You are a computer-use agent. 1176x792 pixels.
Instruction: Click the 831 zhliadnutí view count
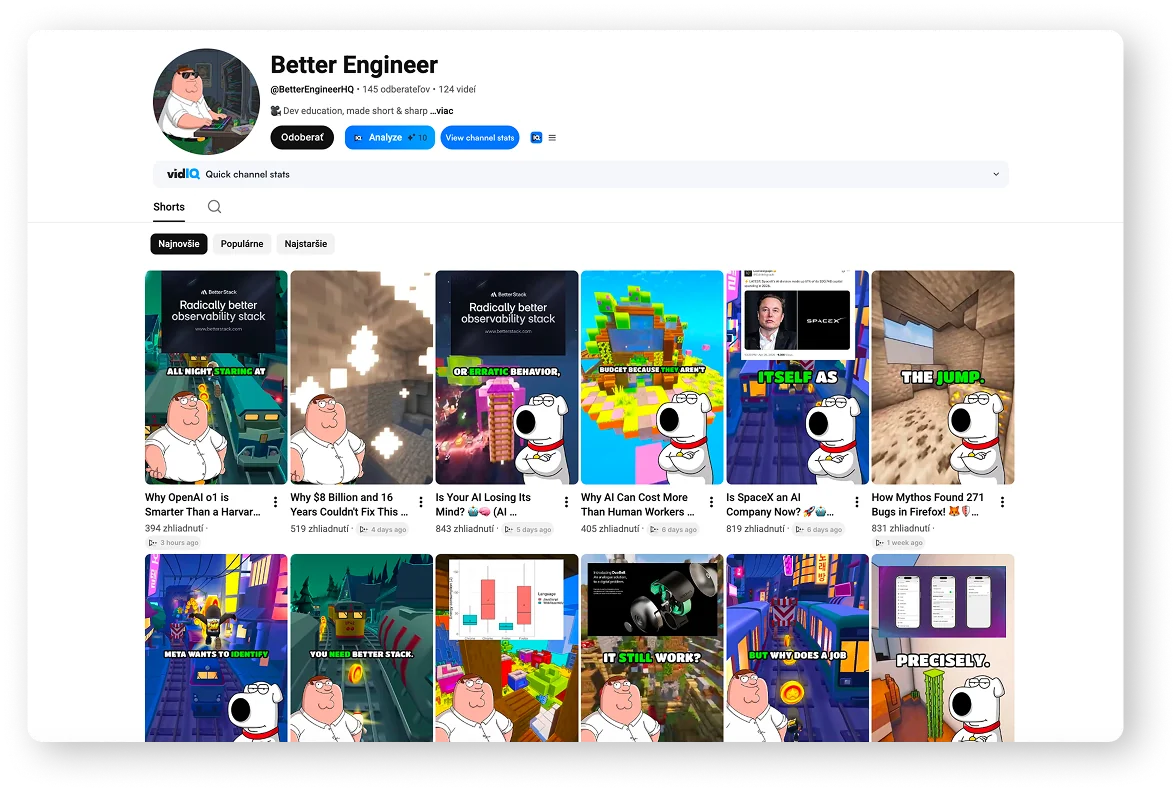click(x=901, y=529)
